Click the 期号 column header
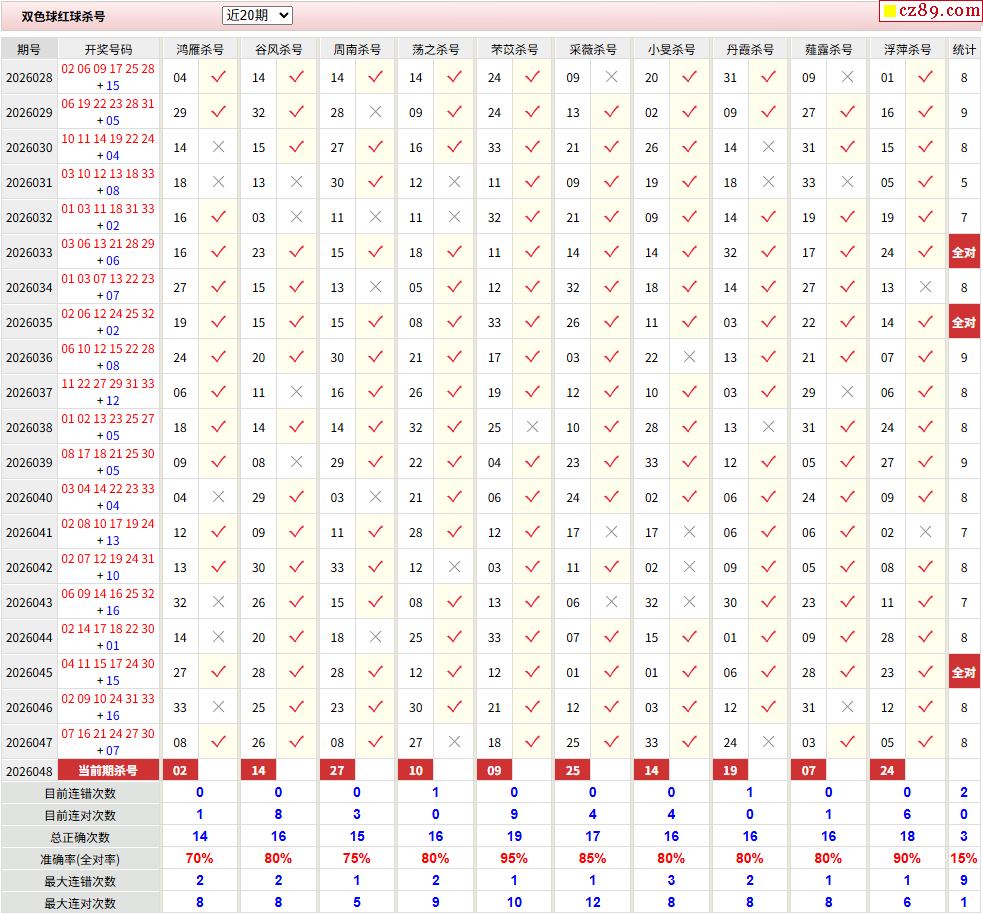The image size is (983, 914). tap(29, 49)
